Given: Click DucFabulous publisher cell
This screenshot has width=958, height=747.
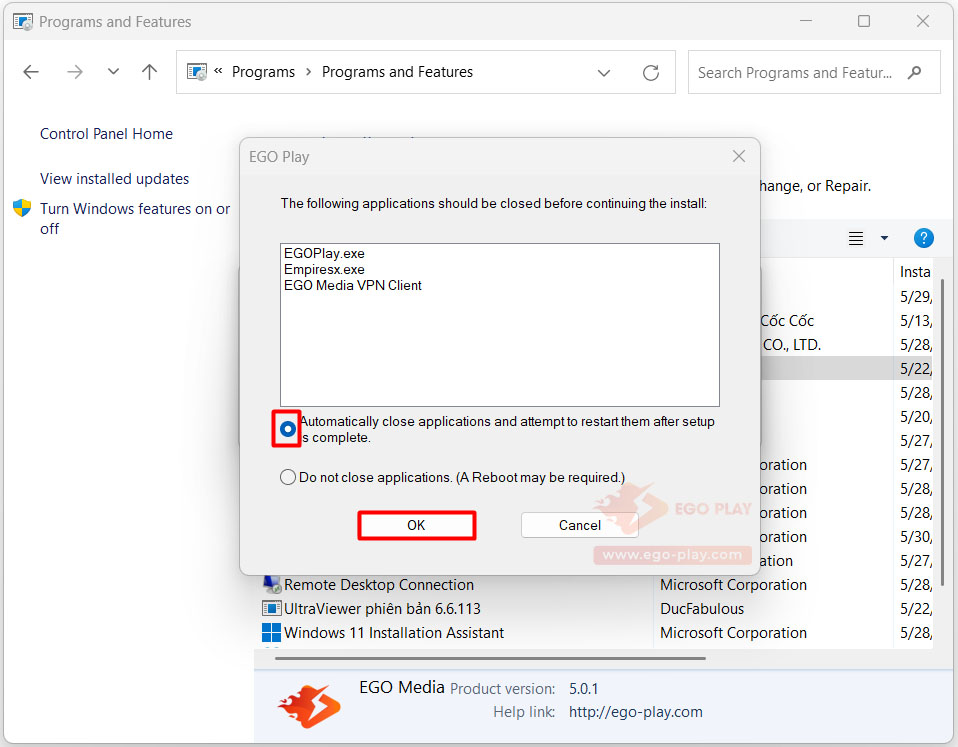Looking at the screenshot, I should click(x=702, y=609).
